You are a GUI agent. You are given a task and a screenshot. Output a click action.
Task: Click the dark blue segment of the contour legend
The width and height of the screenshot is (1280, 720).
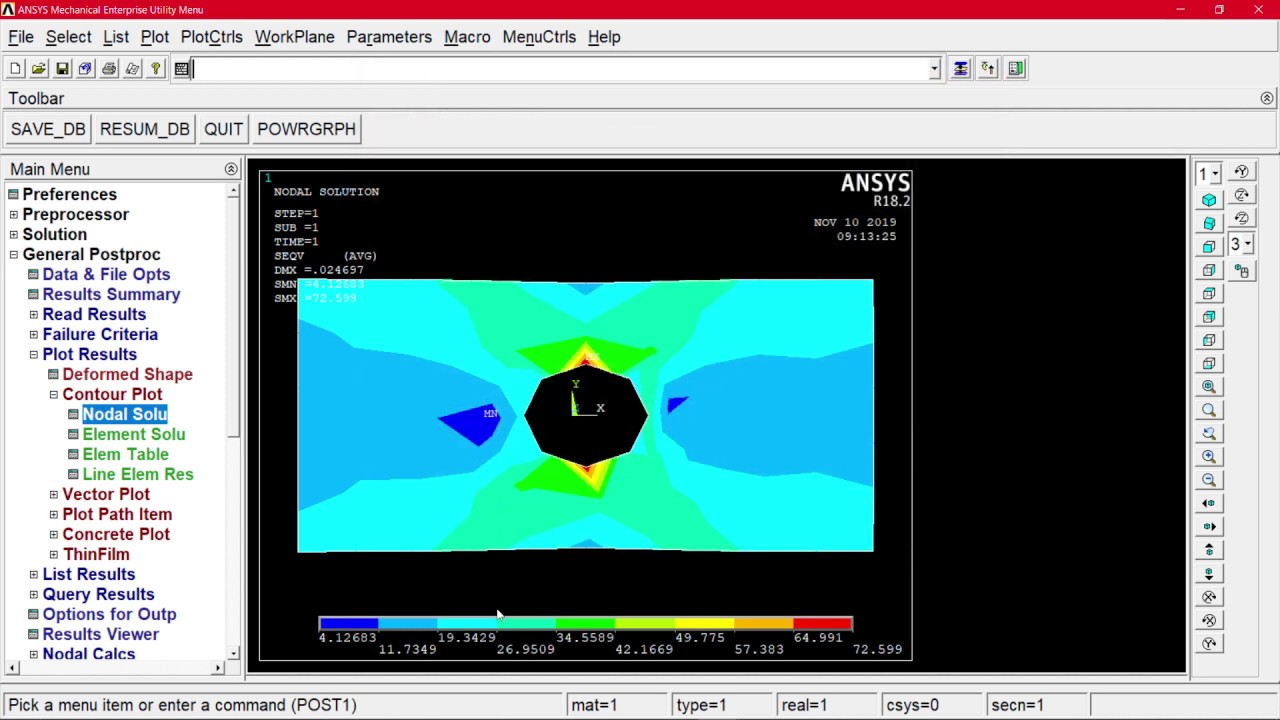[348, 624]
